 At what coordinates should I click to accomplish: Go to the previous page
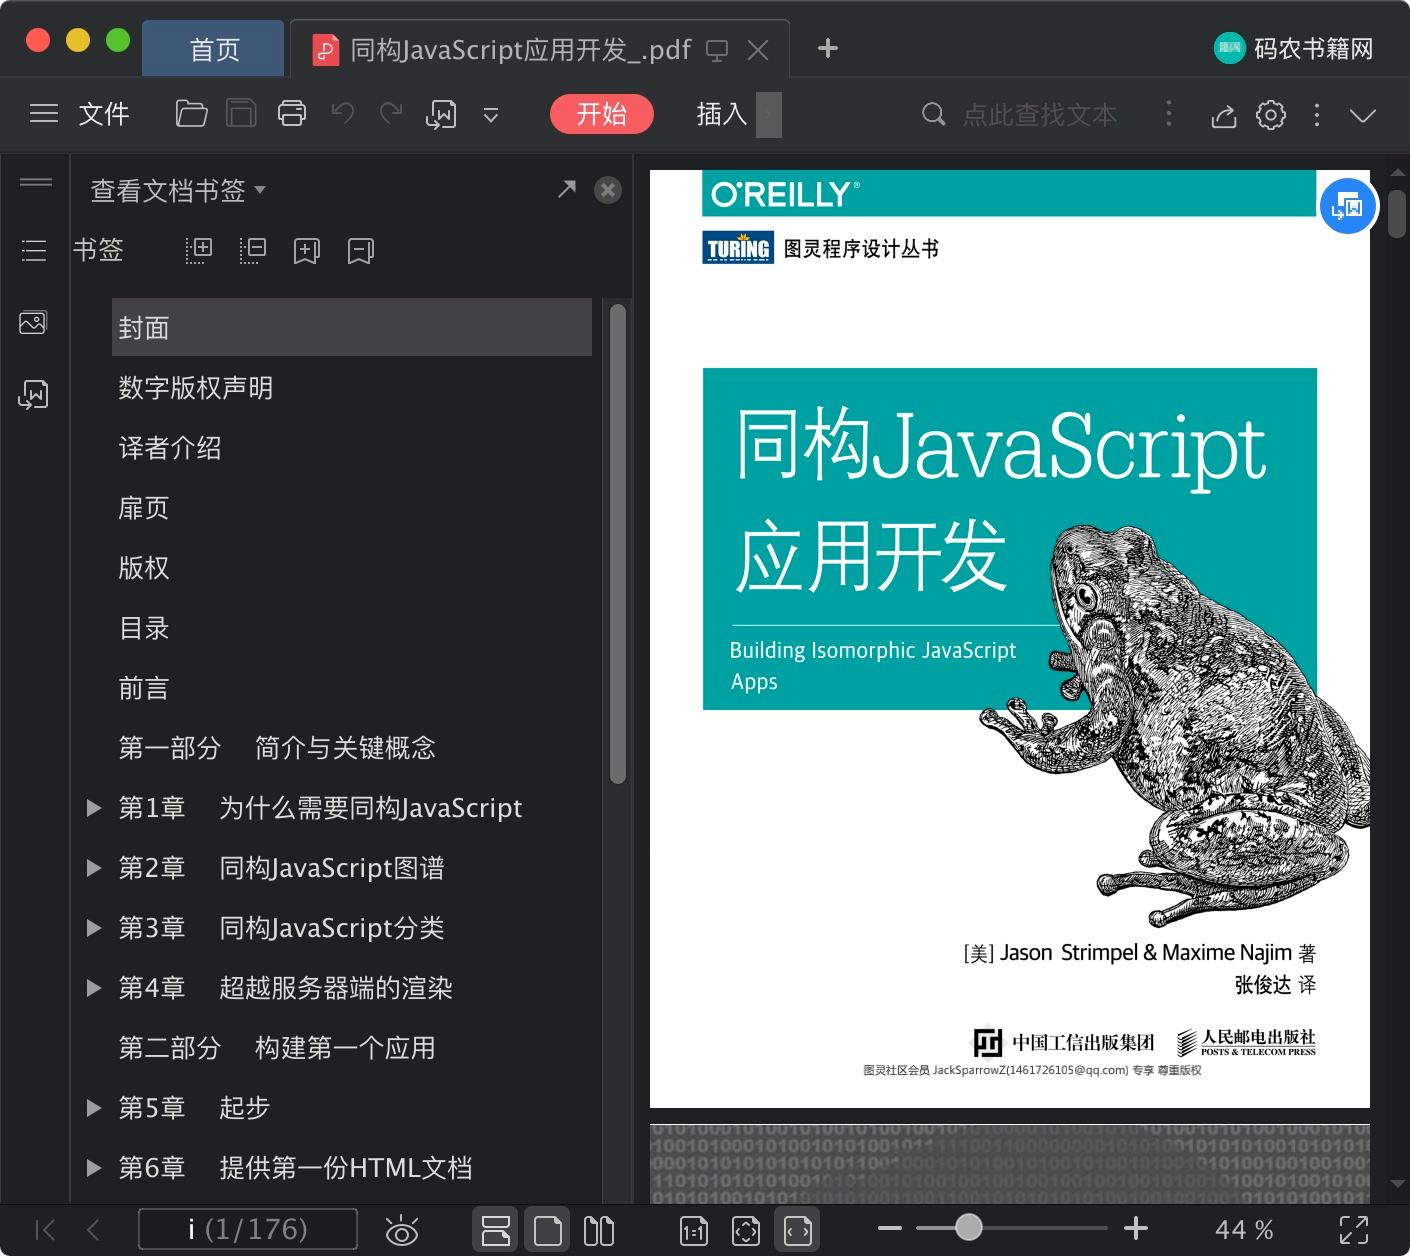93,1229
